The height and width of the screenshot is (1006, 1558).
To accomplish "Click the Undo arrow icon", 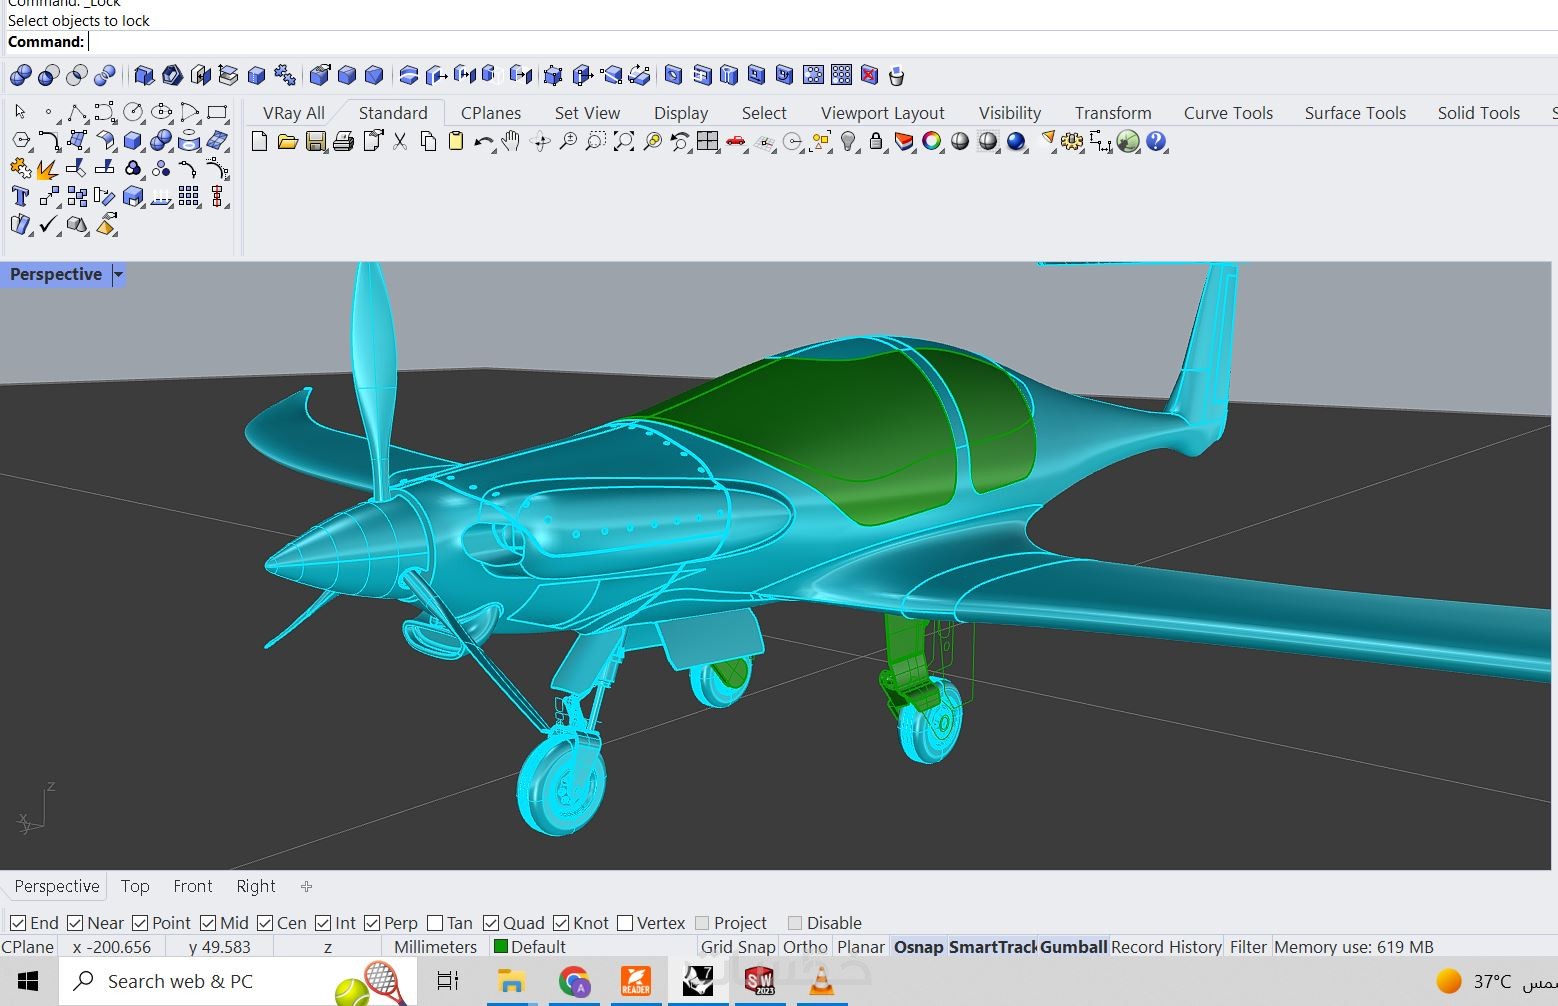I will (483, 142).
